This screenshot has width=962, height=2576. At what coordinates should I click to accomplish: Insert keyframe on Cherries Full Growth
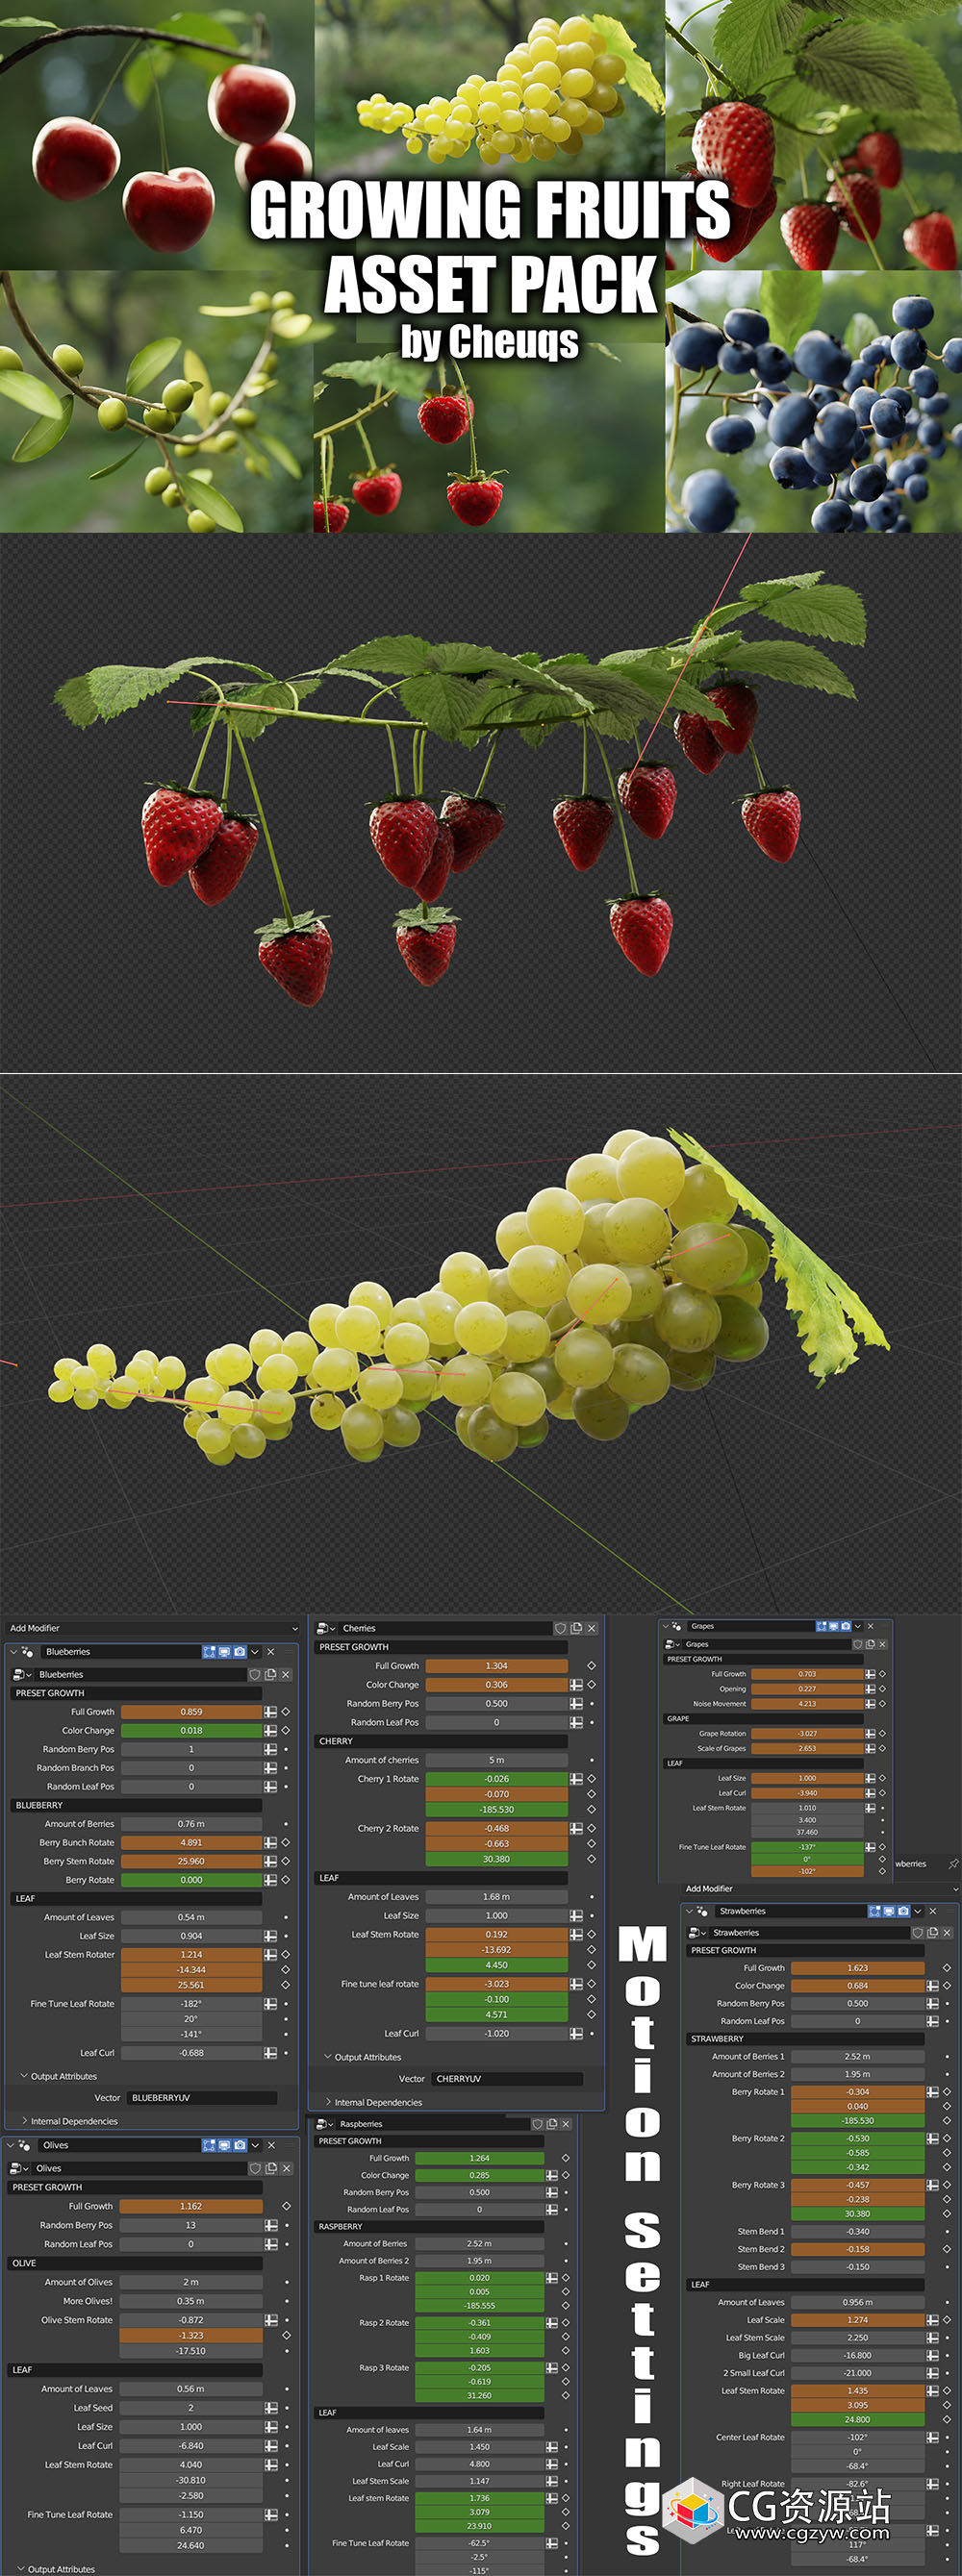click(591, 1666)
